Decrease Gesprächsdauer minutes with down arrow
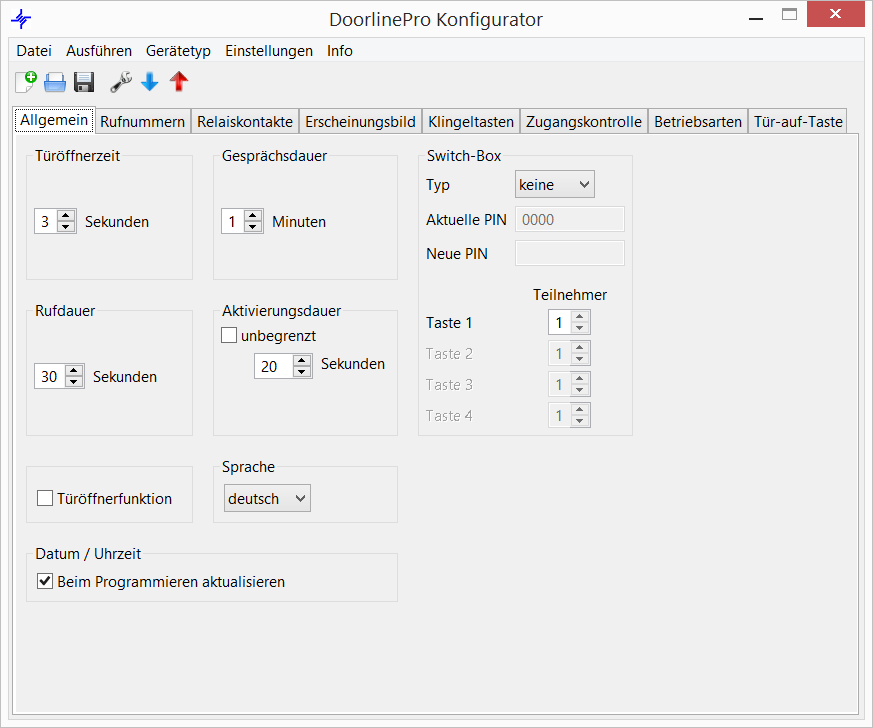This screenshot has height=728, width=873. (253, 227)
